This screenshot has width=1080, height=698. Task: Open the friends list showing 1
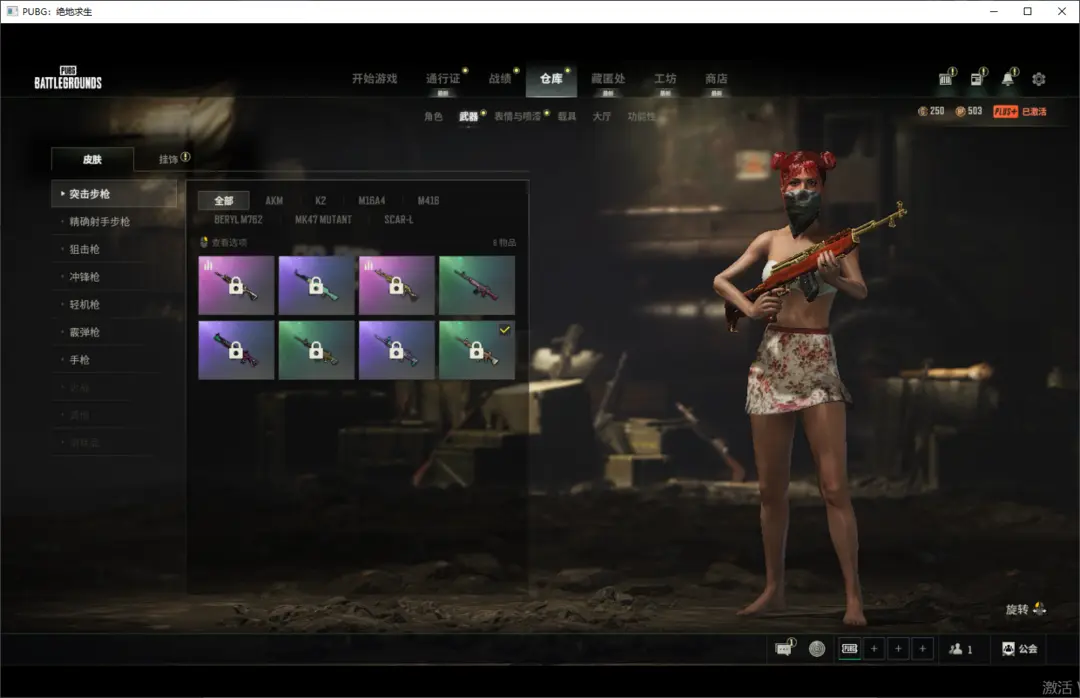961,648
